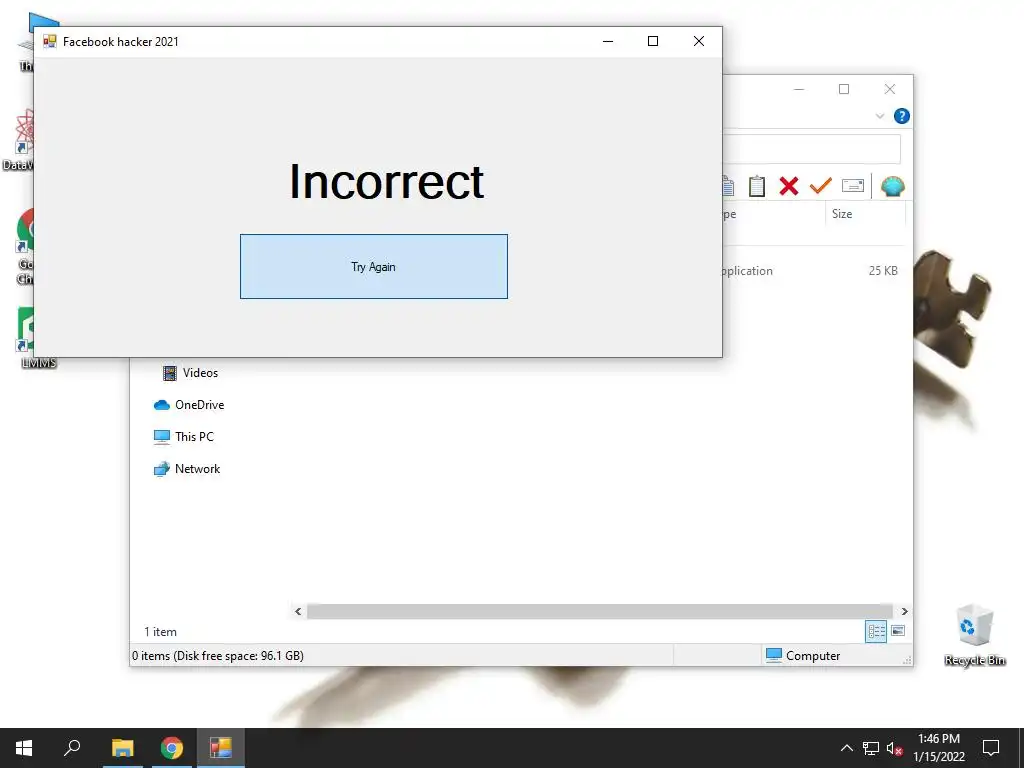Image resolution: width=1024 pixels, height=768 pixels.
Task: Select the Recycle Bin desktop icon
Action: [974, 635]
